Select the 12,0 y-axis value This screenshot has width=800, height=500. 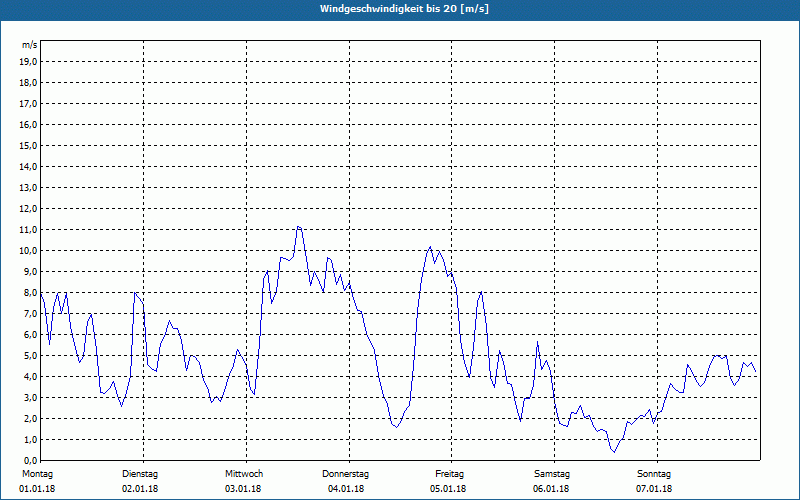29,209
